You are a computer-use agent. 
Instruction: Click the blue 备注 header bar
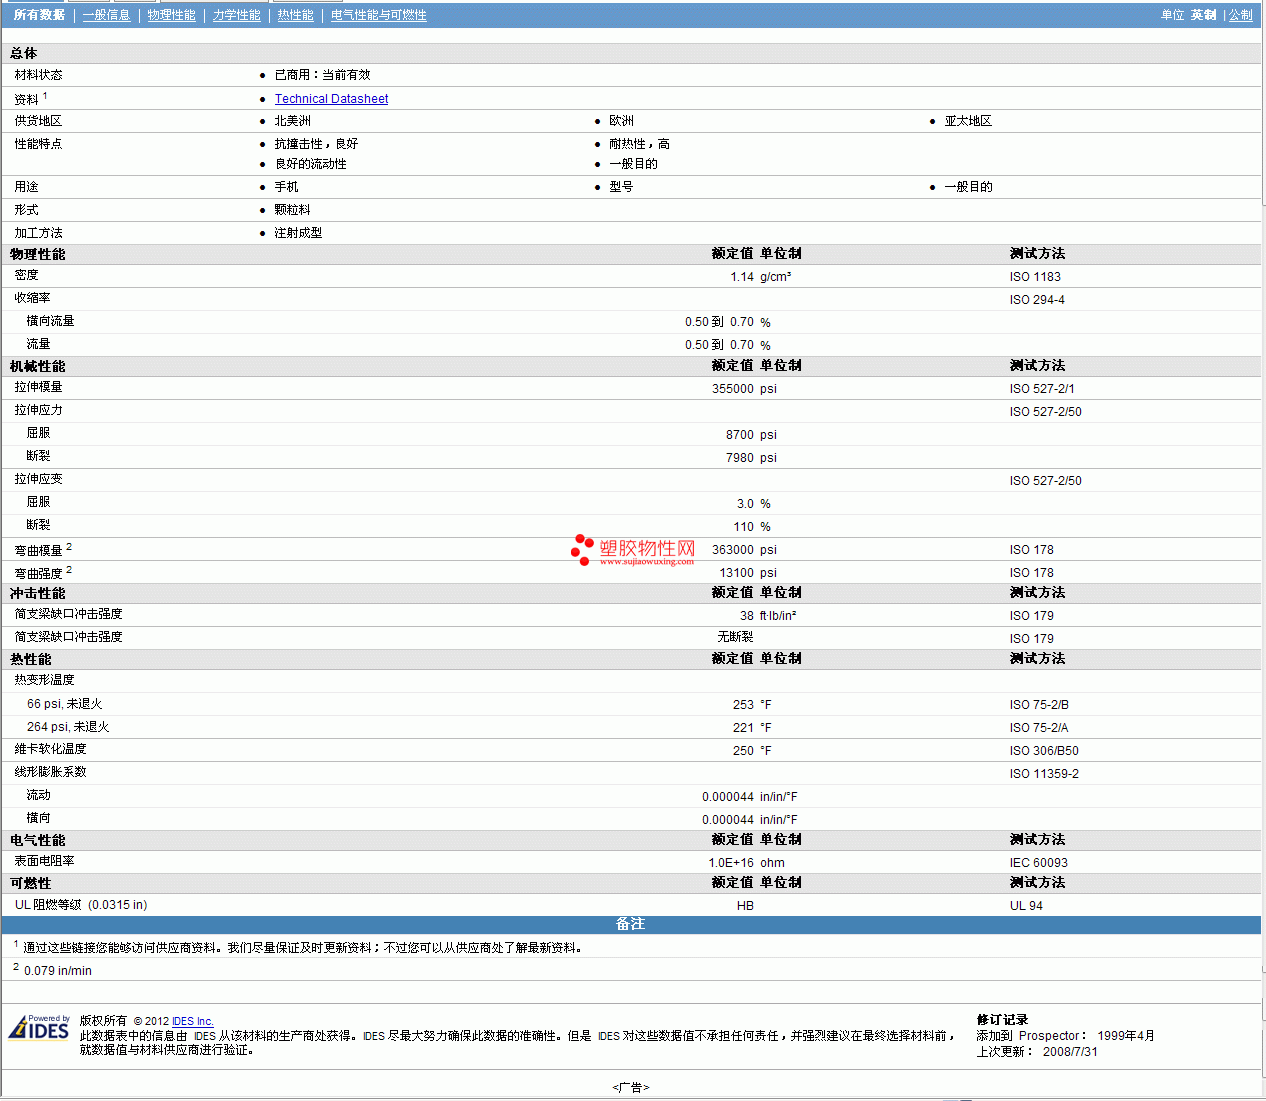pos(630,924)
